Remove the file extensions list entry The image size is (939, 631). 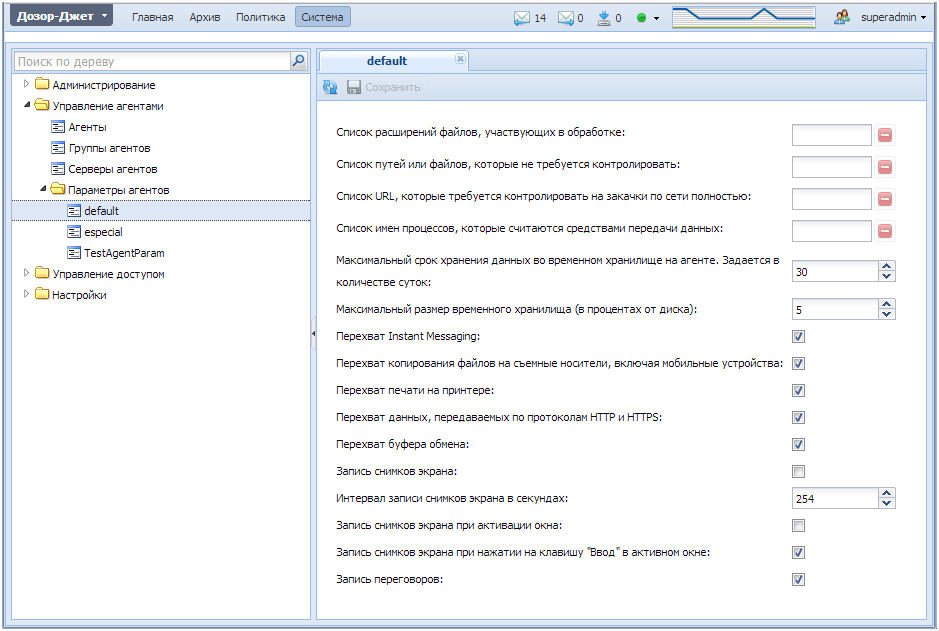tap(885, 135)
